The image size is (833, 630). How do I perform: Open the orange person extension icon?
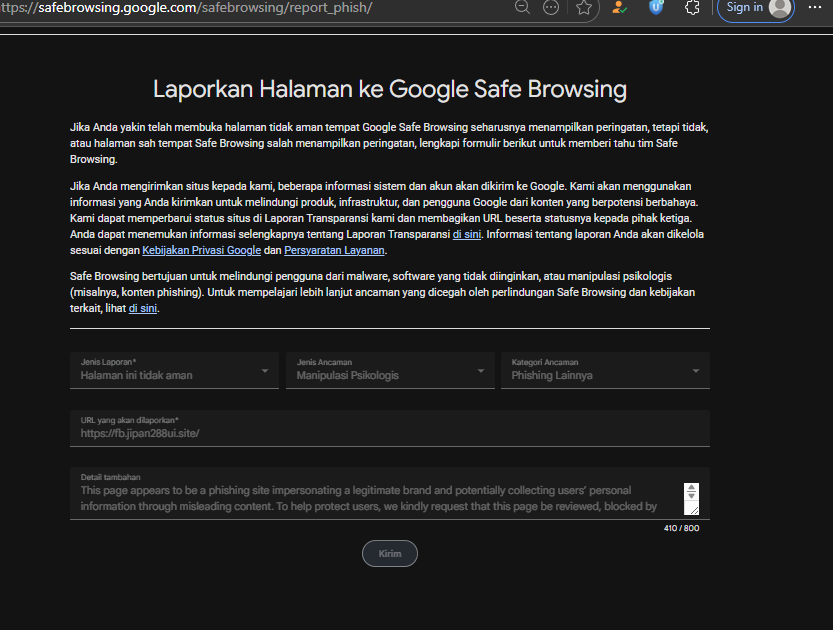(x=619, y=7)
